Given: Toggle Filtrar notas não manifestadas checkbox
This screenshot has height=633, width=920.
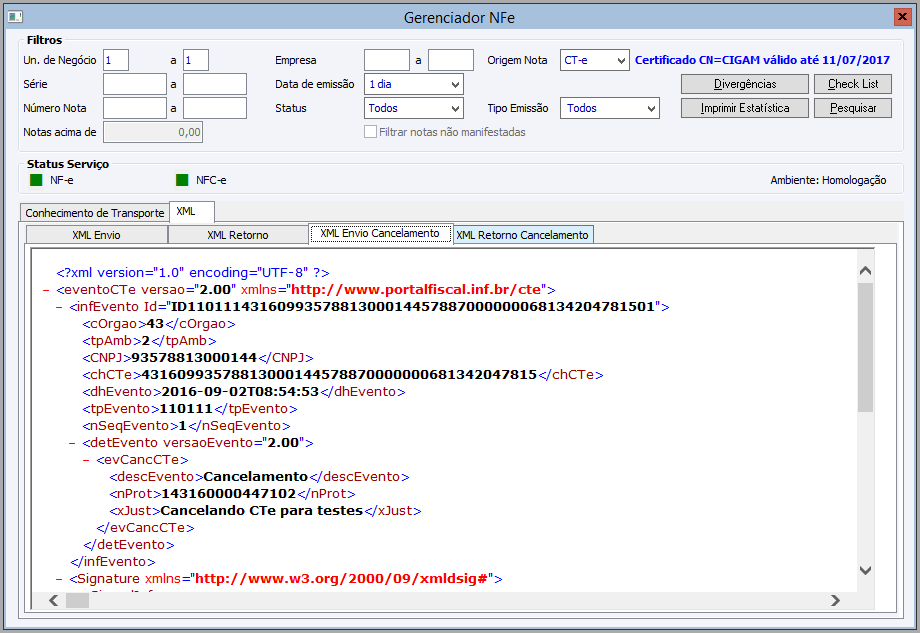Looking at the screenshot, I should (371, 132).
